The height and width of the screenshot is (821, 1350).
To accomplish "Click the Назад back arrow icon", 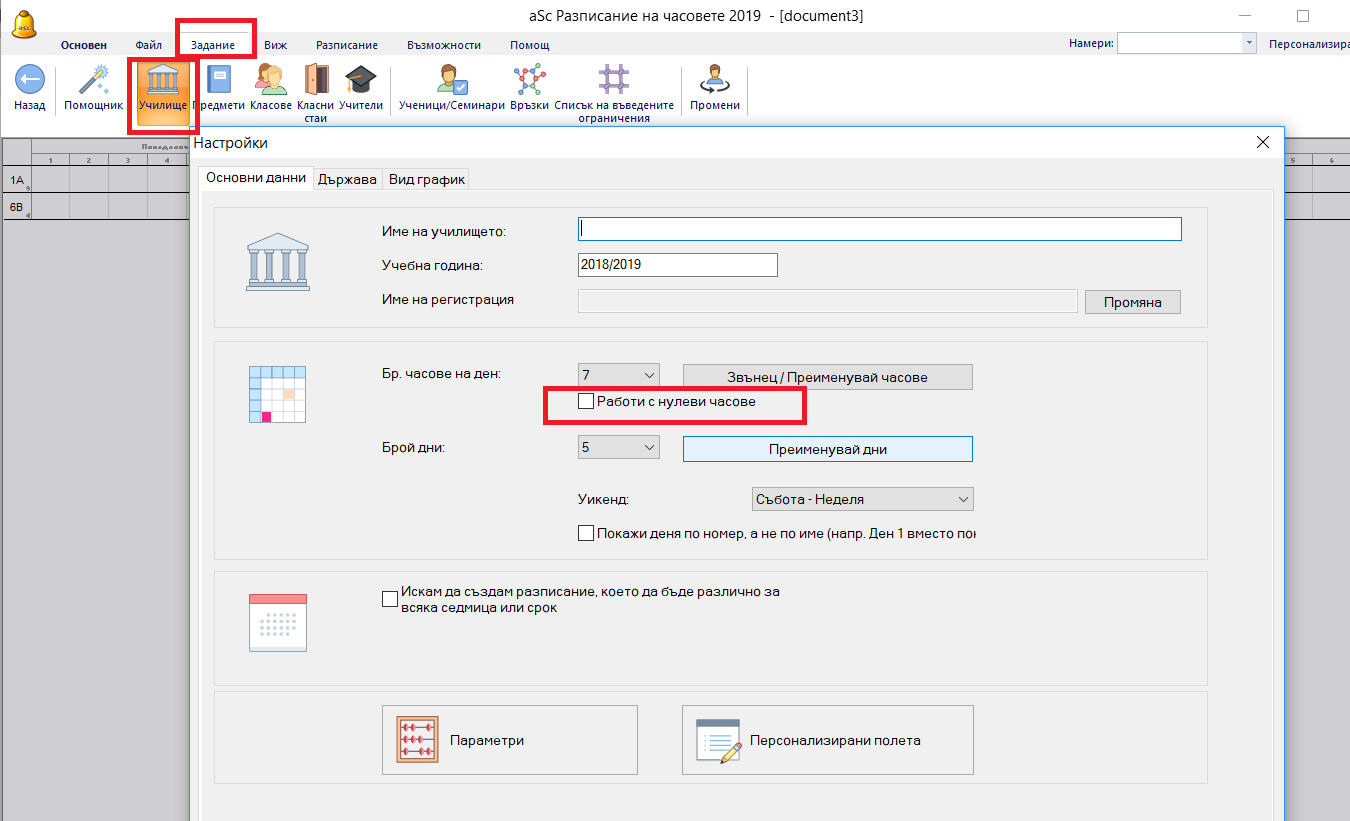I will pyautogui.click(x=30, y=81).
